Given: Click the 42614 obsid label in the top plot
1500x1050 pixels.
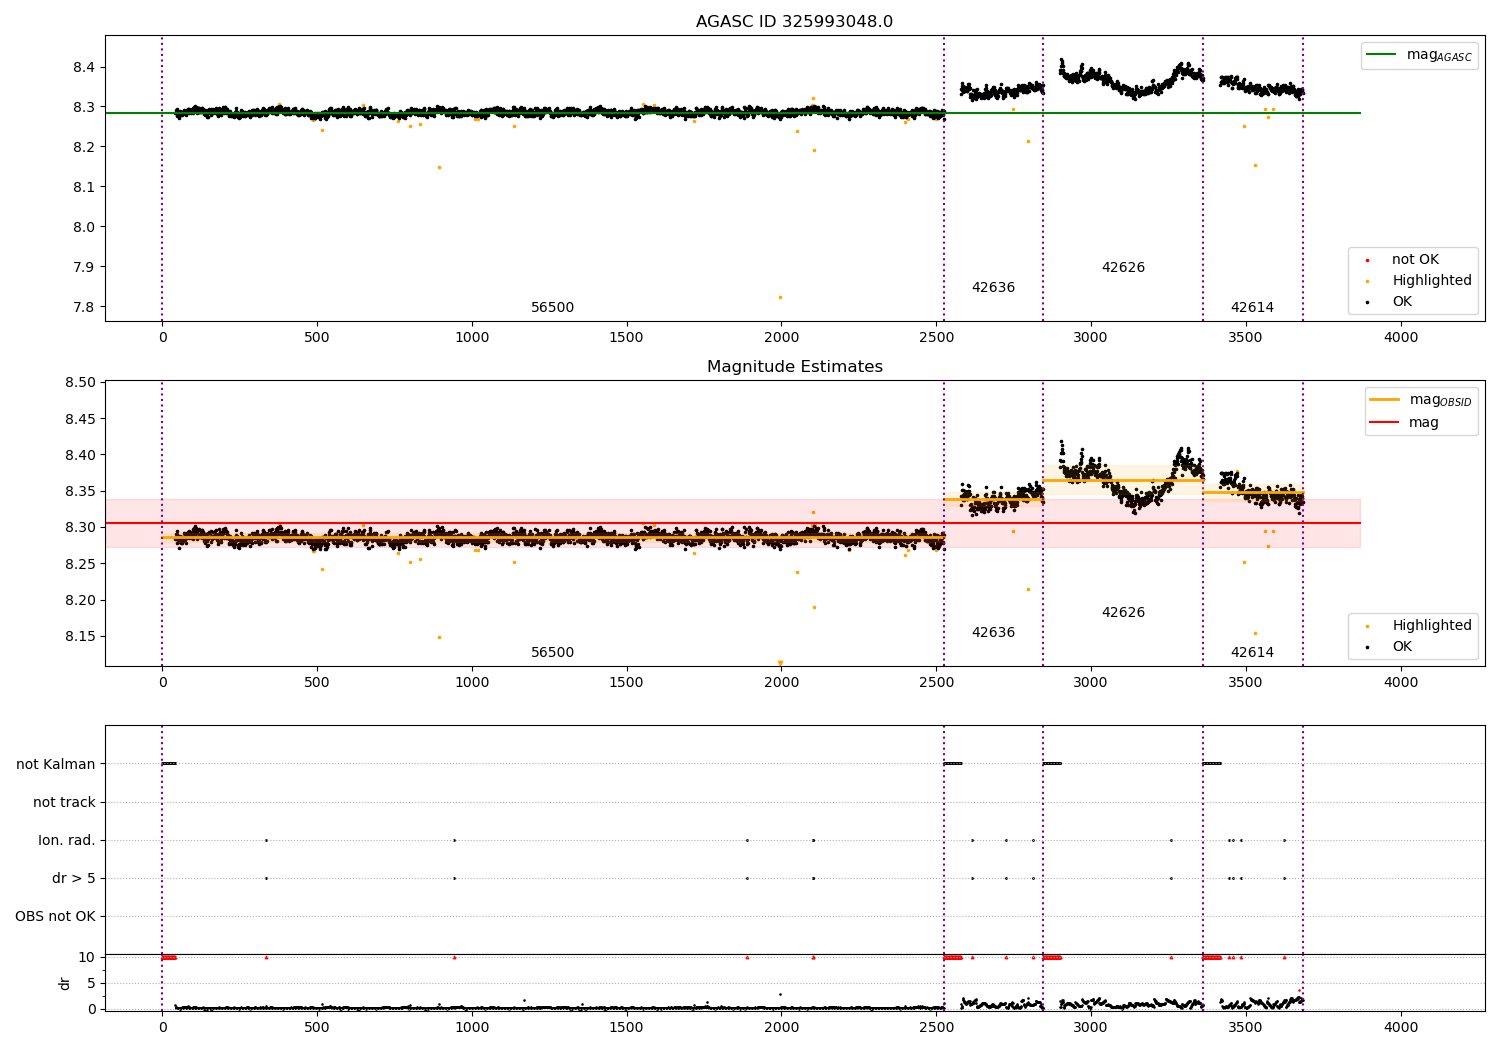Looking at the screenshot, I should (x=1252, y=308).
